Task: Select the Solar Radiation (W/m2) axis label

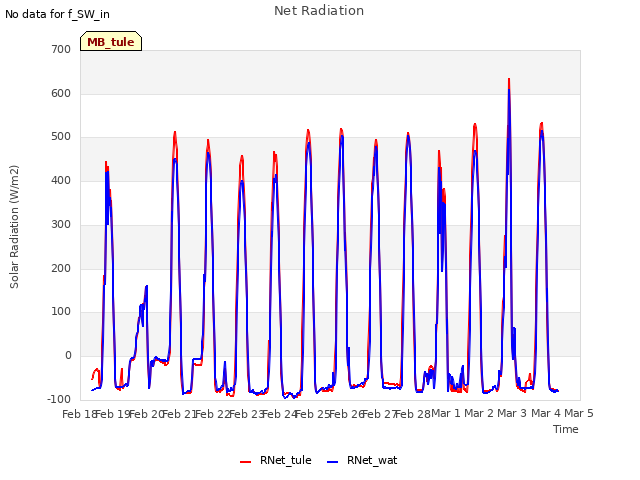Action: tap(14, 227)
